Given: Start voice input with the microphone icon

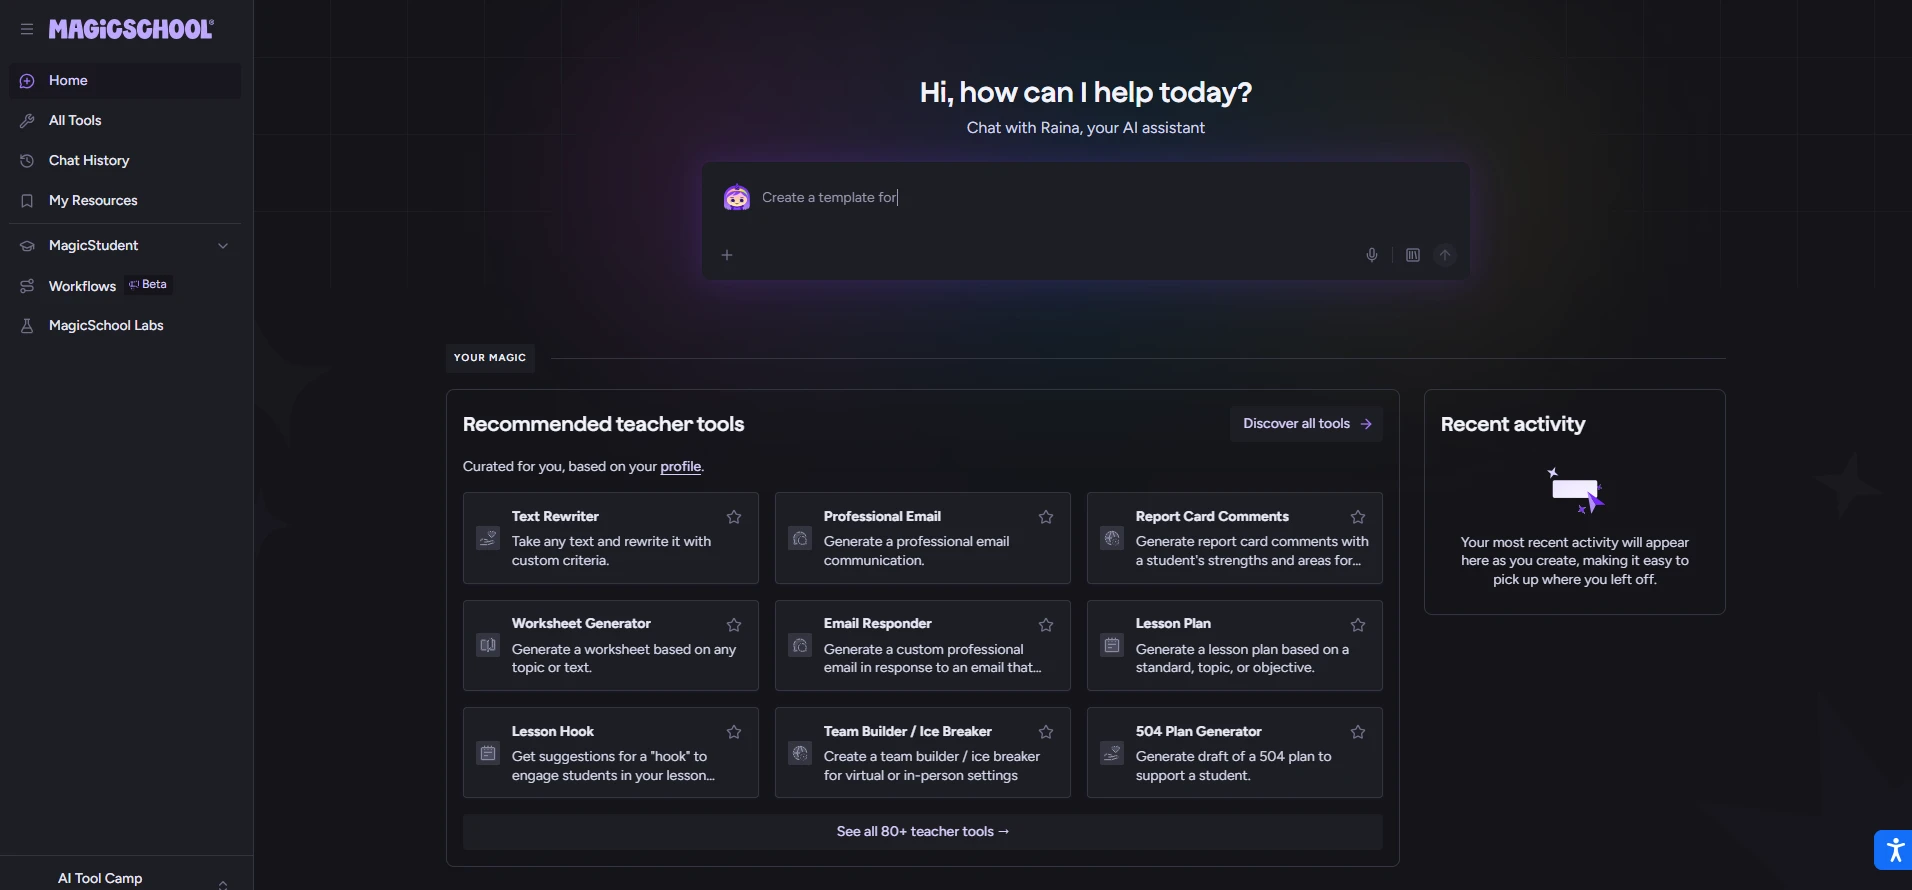Looking at the screenshot, I should [1372, 255].
